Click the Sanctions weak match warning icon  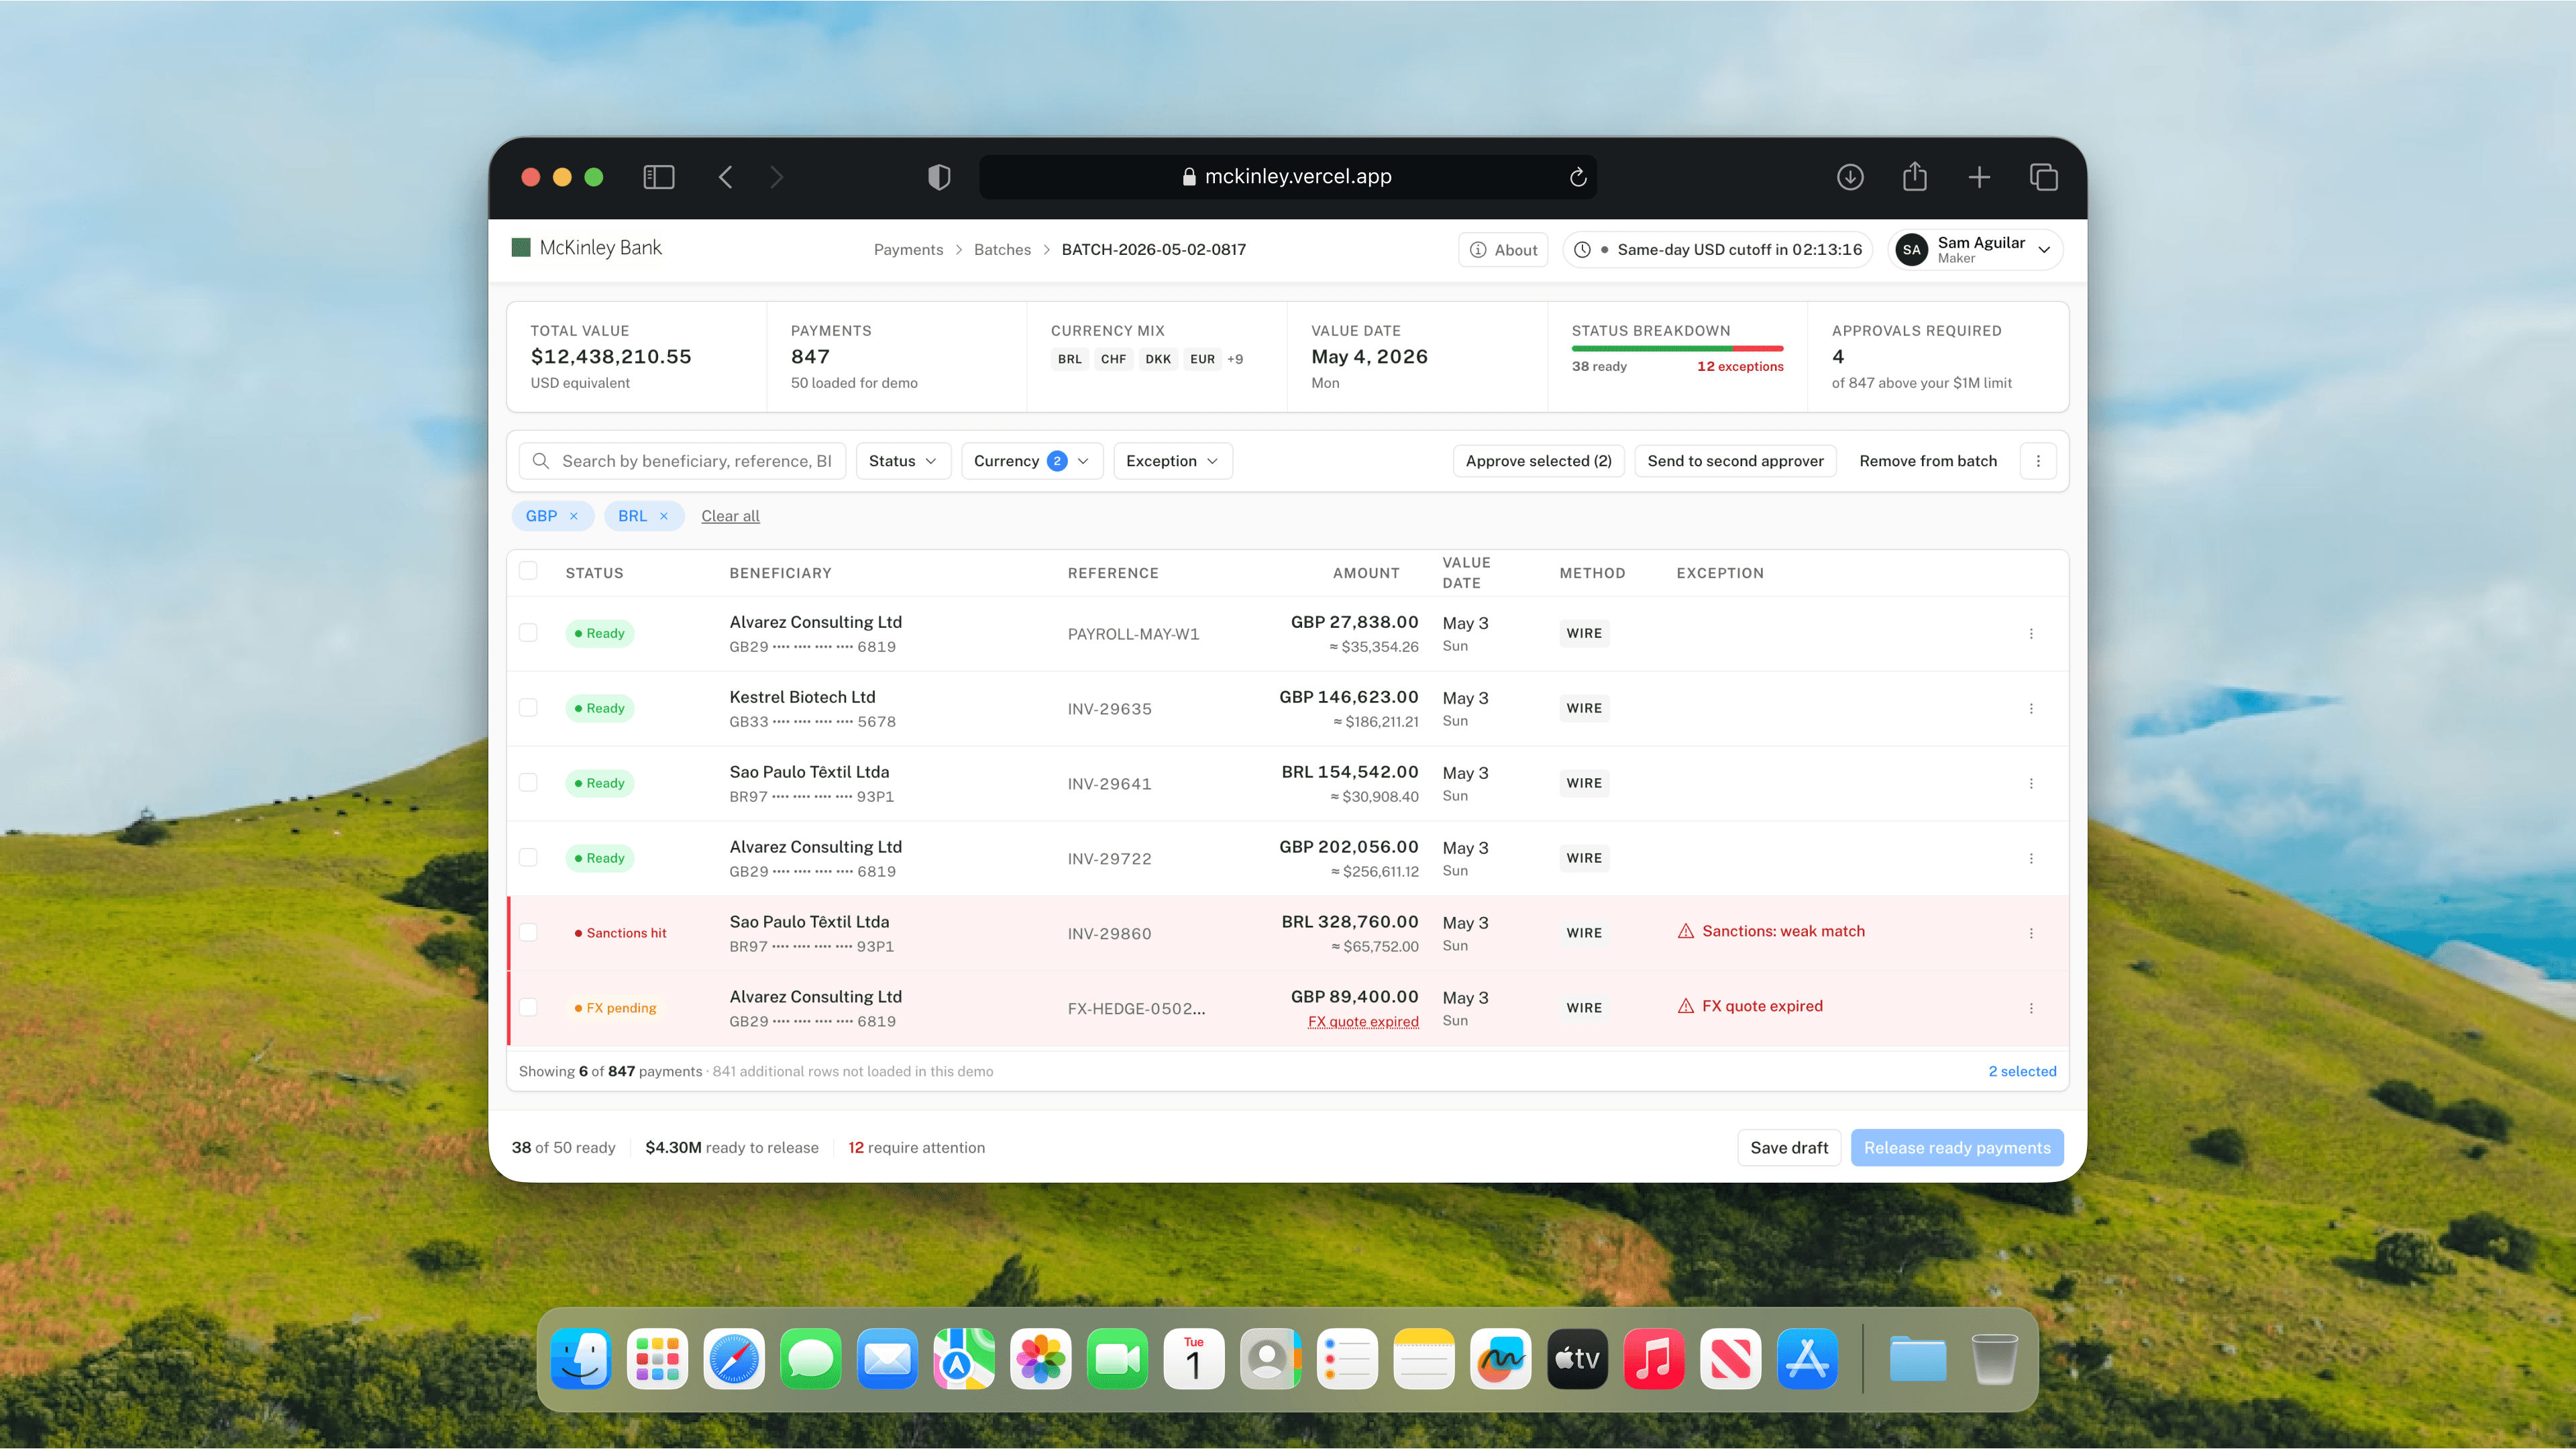[1686, 931]
